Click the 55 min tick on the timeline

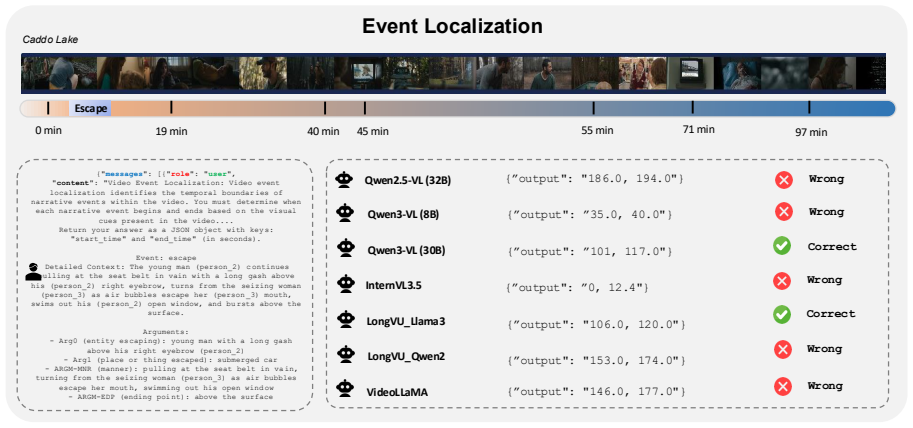click(x=594, y=108)
